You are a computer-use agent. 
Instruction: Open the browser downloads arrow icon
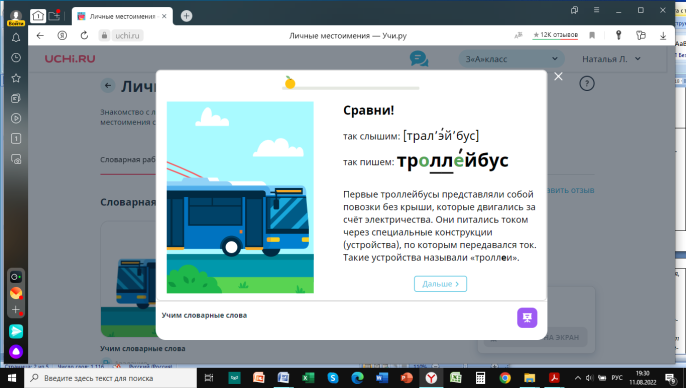[663, 35]
